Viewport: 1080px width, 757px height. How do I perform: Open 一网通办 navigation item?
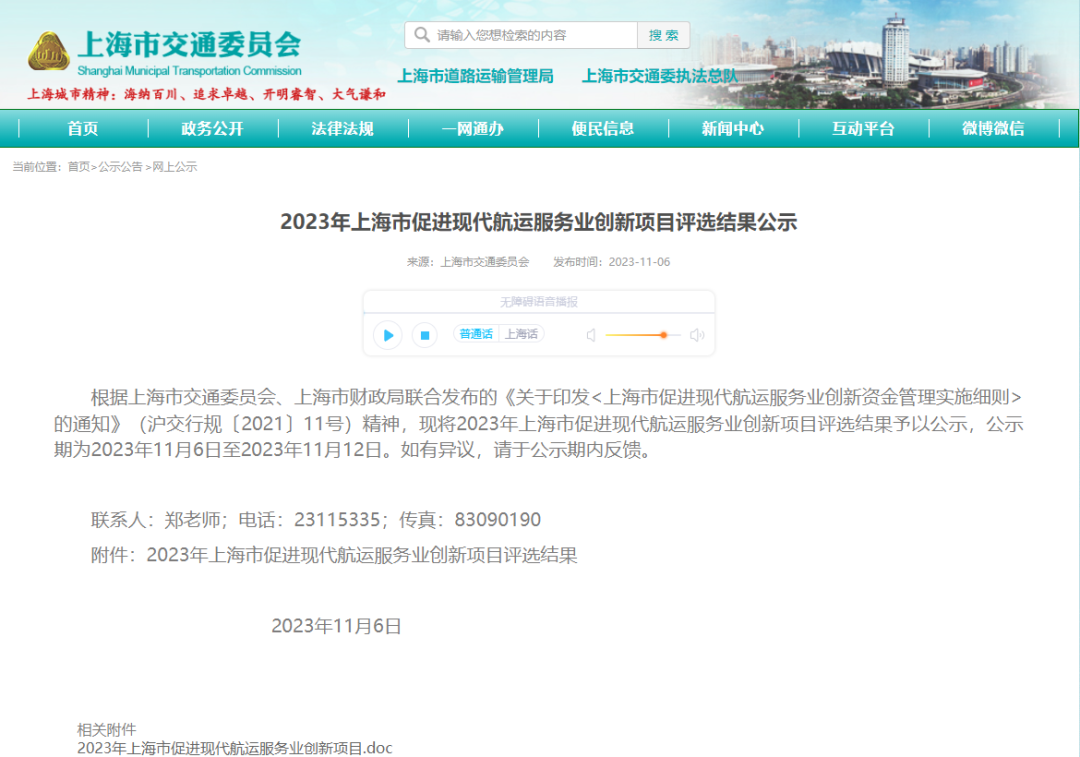(472, 128)
